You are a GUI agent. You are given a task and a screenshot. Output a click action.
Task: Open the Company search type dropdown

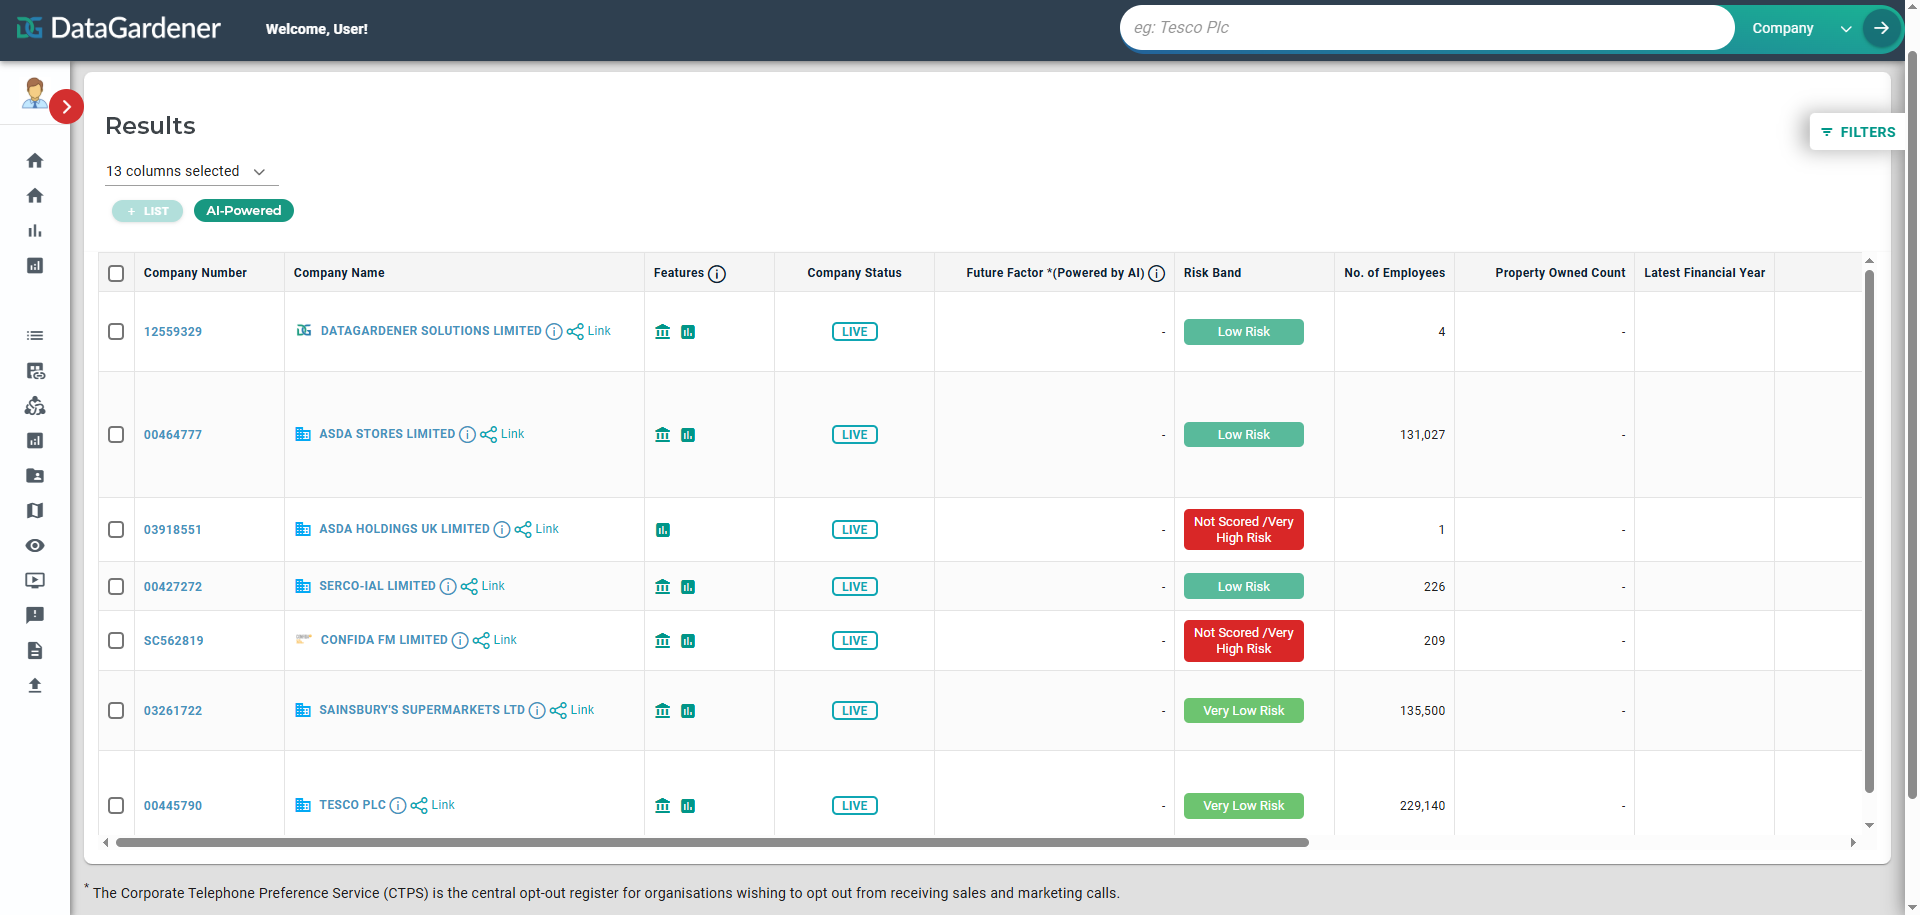(x=1800, y=28)
